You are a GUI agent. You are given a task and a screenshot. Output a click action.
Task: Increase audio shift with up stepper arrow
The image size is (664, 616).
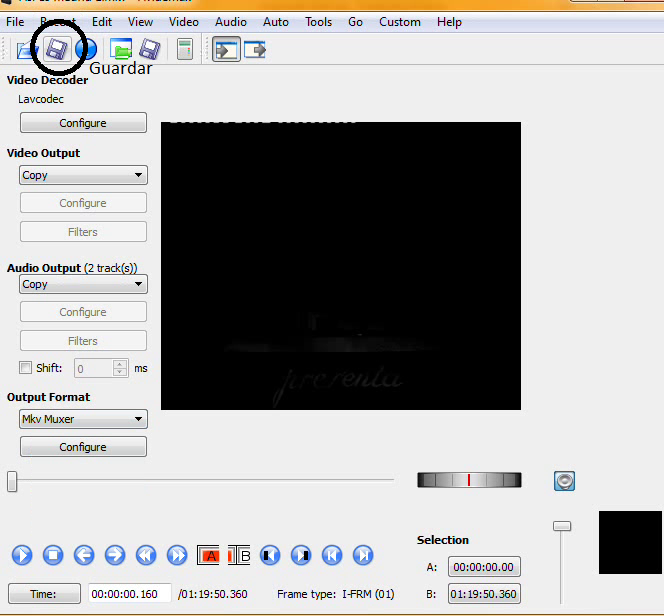[x=120, y=364]
